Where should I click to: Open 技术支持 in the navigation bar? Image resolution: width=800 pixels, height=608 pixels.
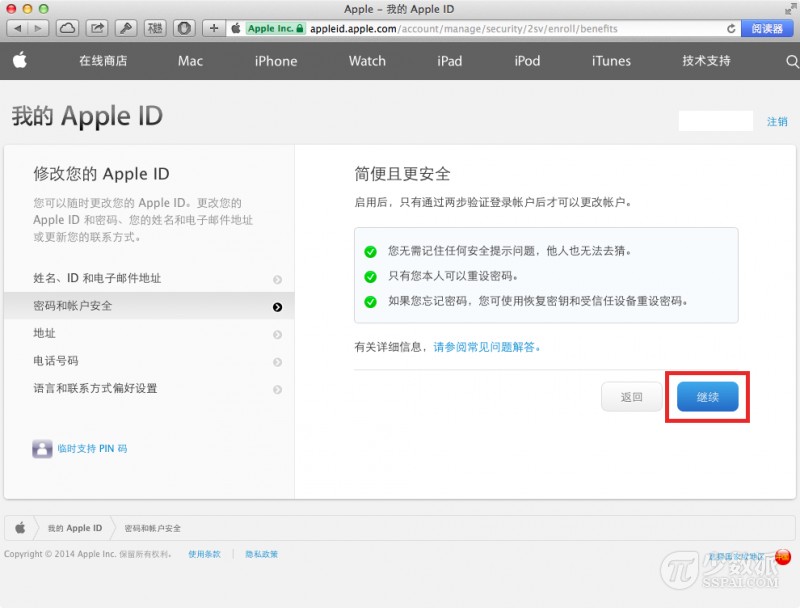pos(707,61)
